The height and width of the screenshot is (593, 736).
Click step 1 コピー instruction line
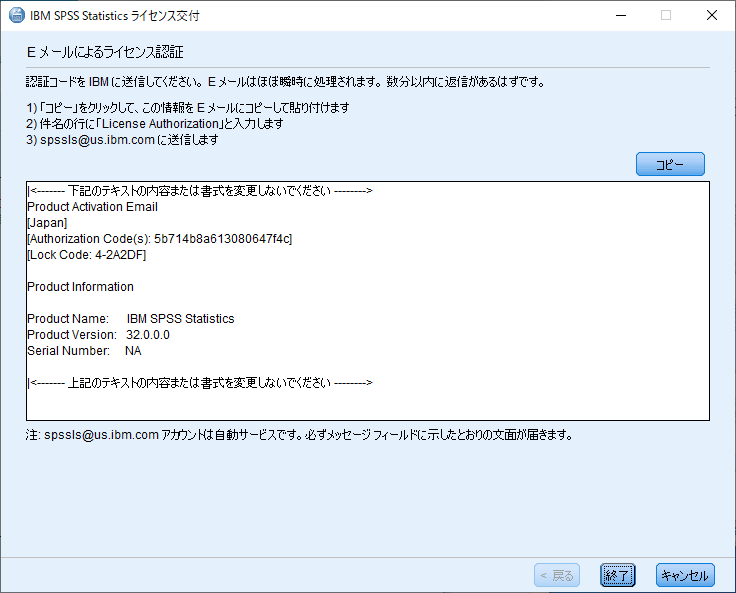point(188,108)
